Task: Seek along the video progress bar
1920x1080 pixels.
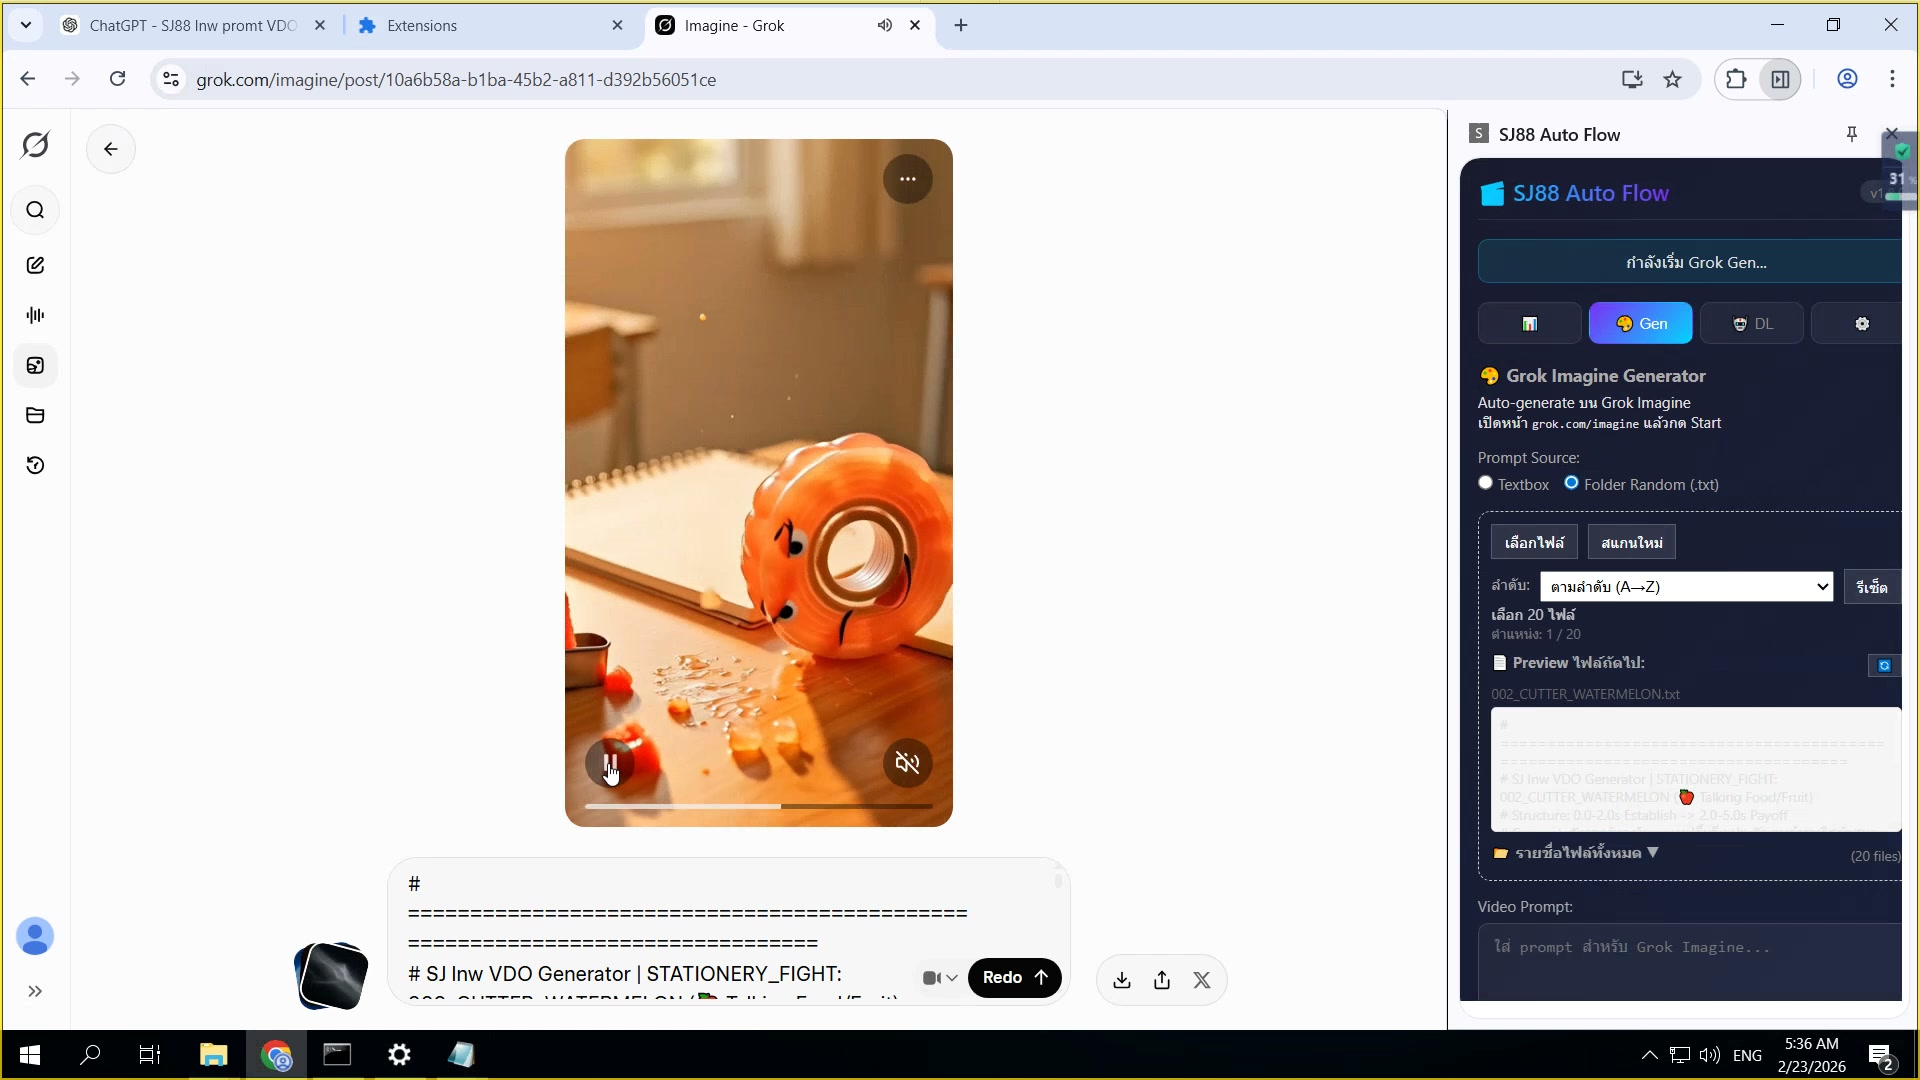Action: (758, 806)
